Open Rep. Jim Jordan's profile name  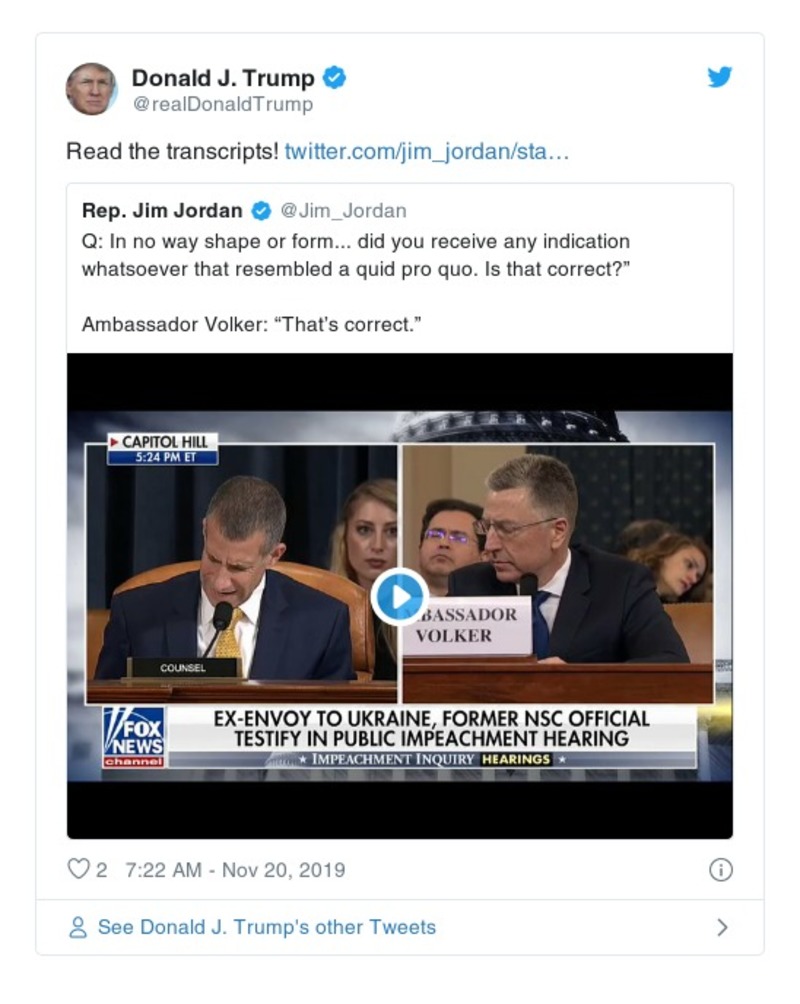click(162, 211)
